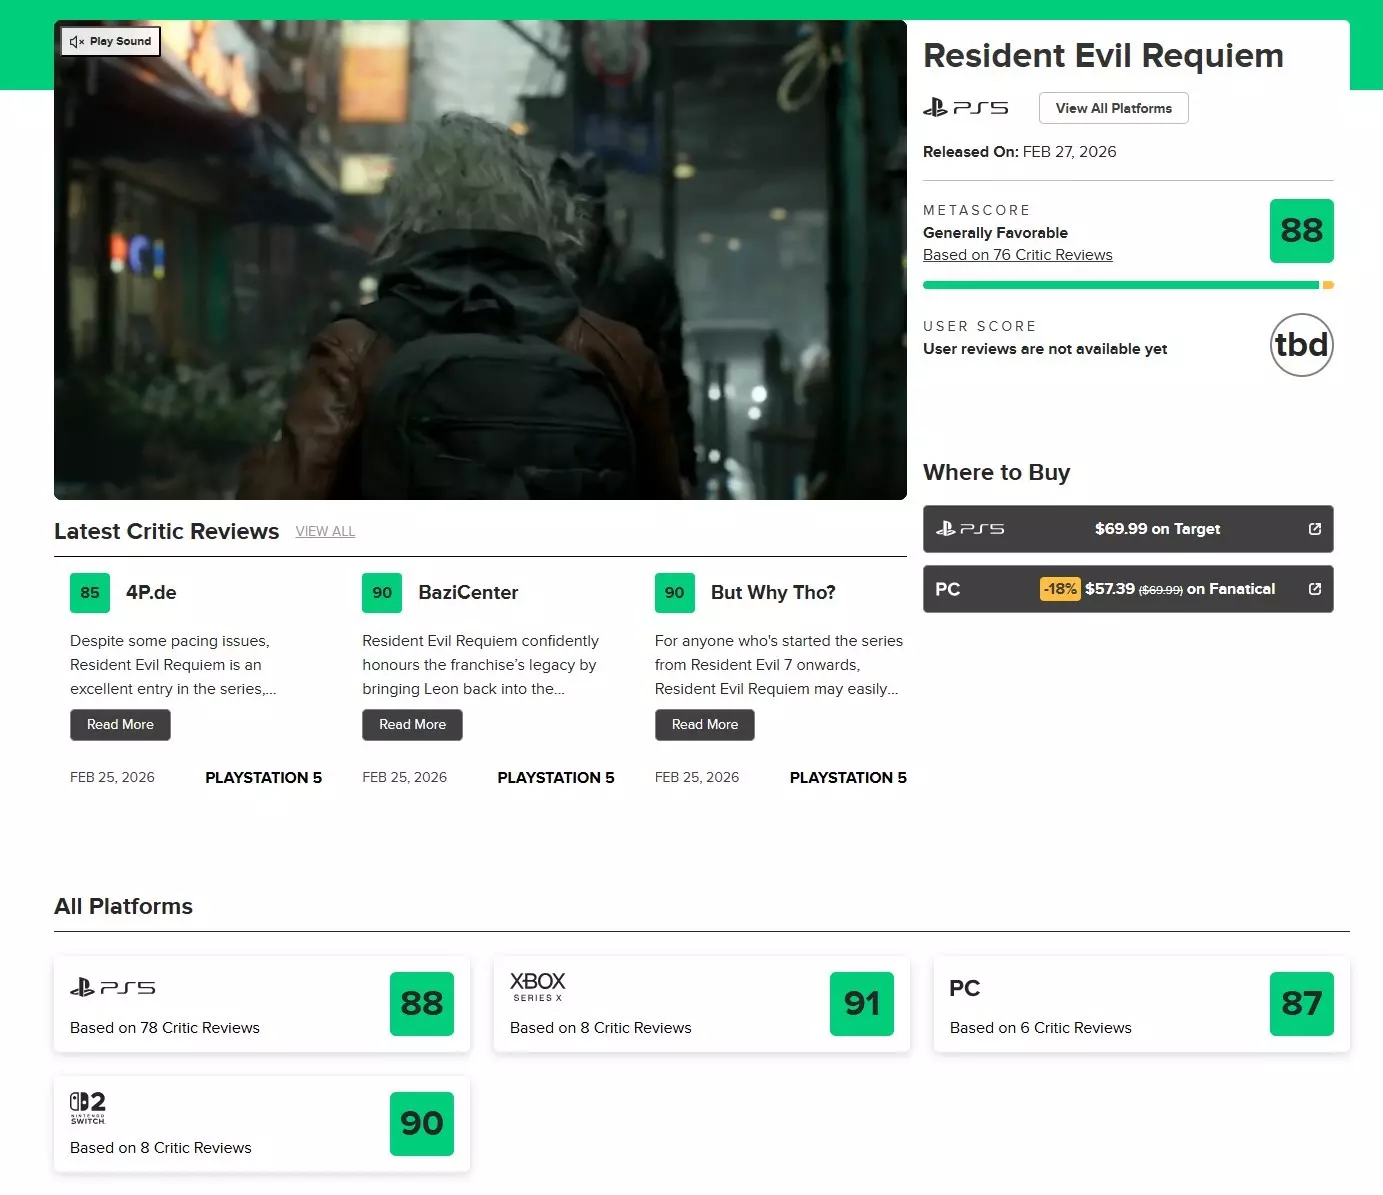This screenshot has width=1383, height=1195.
Task: Click the Metascore green progress bar
Action: pyautogui.click(x=1120, y=285)
